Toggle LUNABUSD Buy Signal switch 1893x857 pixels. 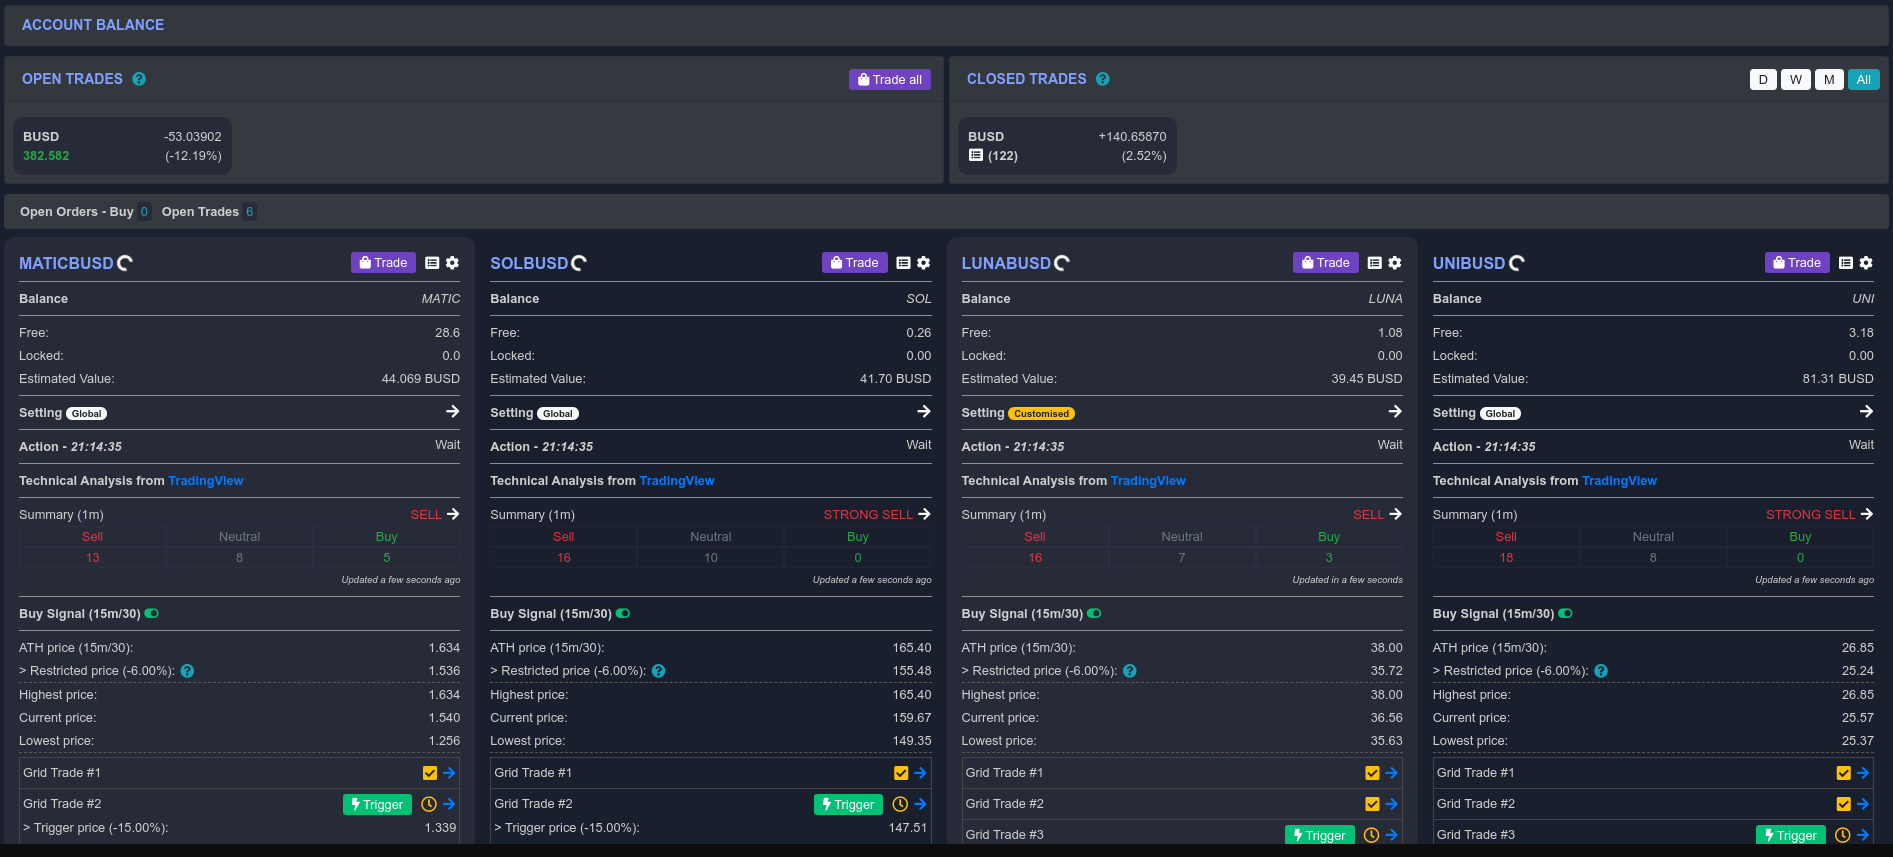point(1094,614)
